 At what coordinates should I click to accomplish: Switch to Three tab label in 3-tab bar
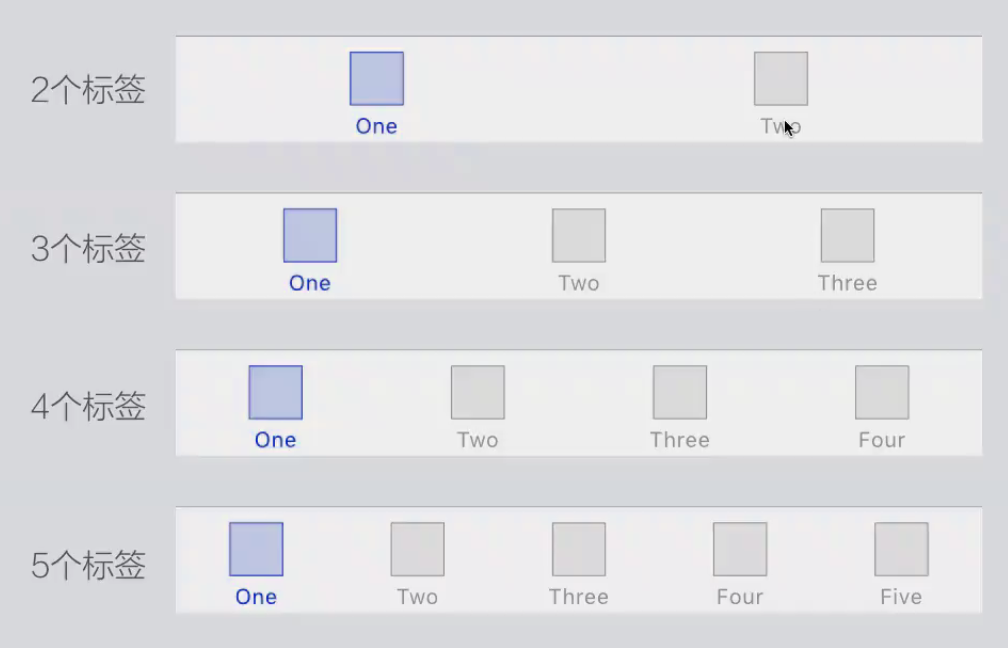pos(847,283)
